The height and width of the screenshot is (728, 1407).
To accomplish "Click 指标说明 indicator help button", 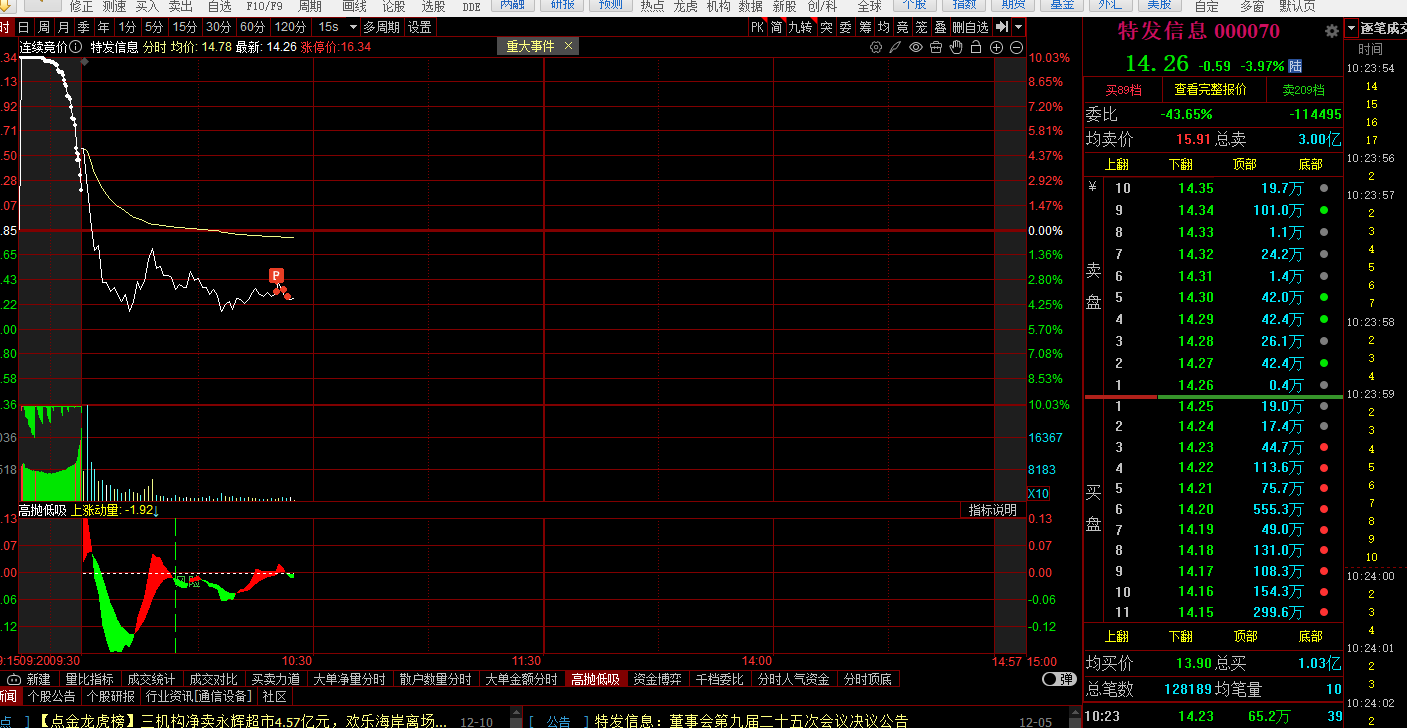I will 992,510.
